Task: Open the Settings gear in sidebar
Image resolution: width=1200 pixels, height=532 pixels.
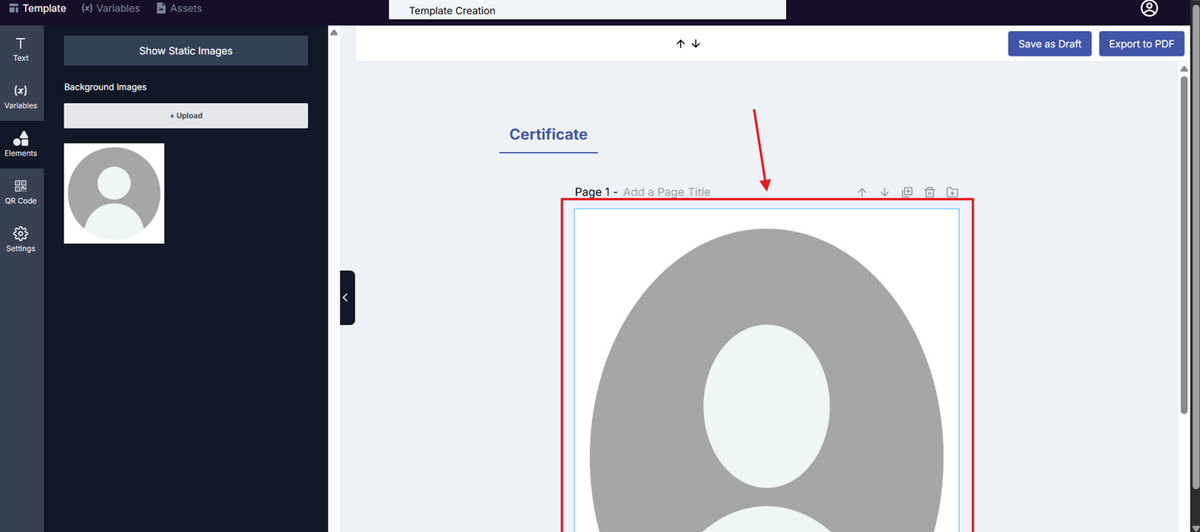Action: [x=21, y=239]
